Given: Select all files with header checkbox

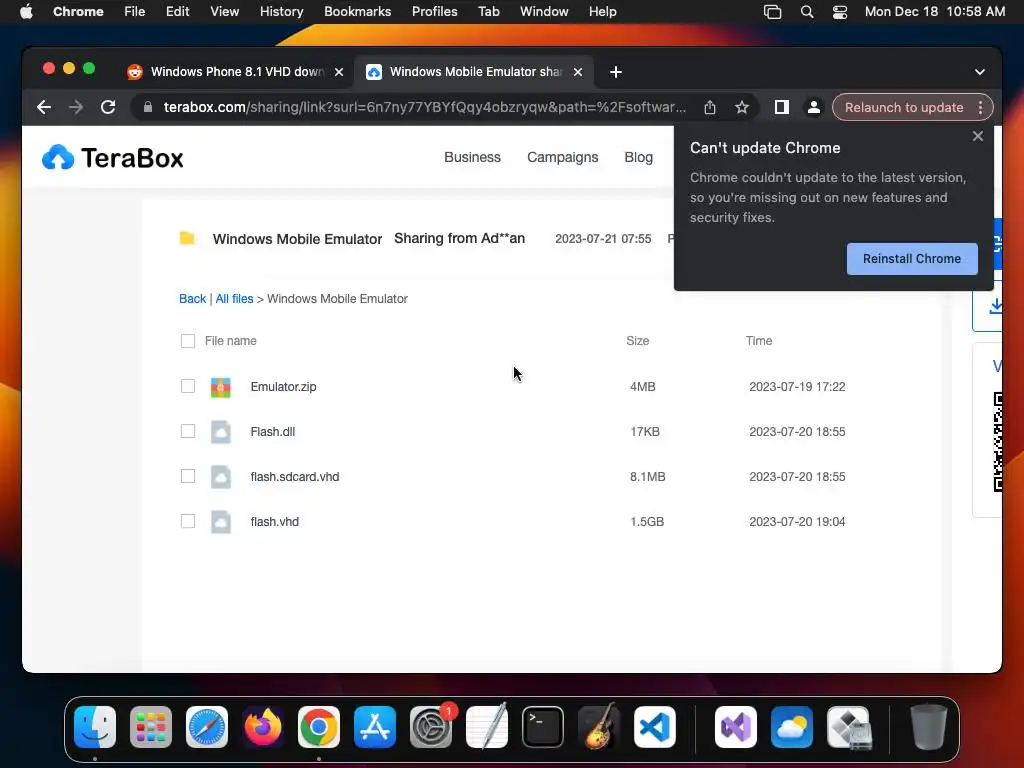Looking at the screenshot, I should (187, 341).
